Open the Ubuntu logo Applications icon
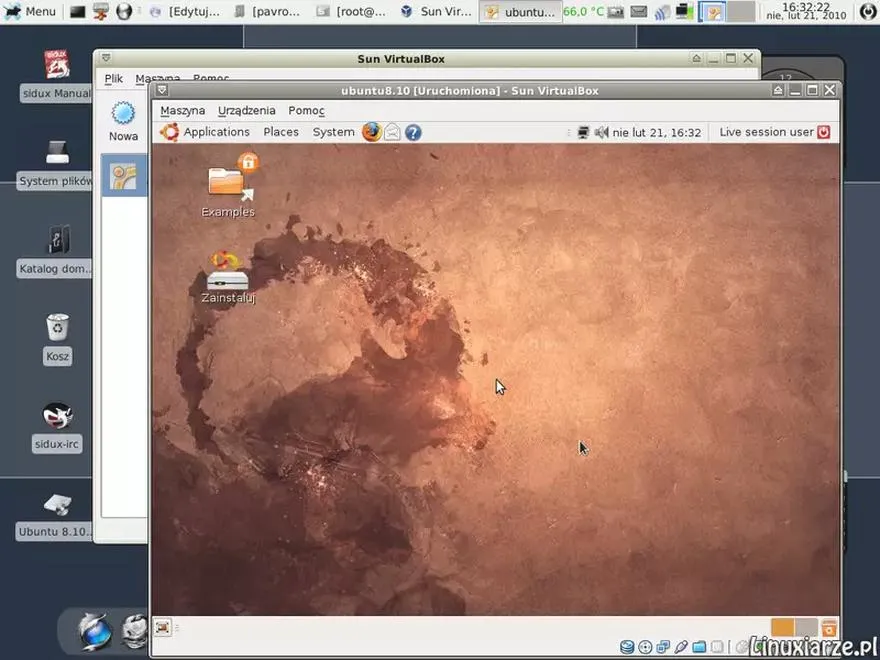Viewport: 880px width, 660px height. click(169, 132)
